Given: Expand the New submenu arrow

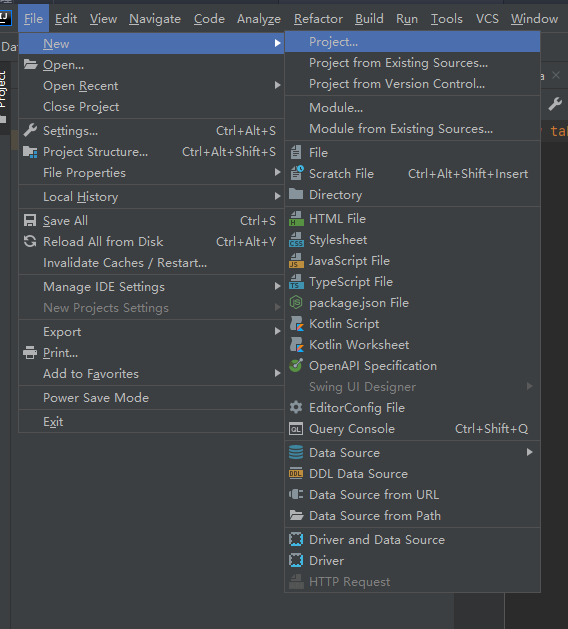Looking at the screenshot, I should tap(277, 43).
